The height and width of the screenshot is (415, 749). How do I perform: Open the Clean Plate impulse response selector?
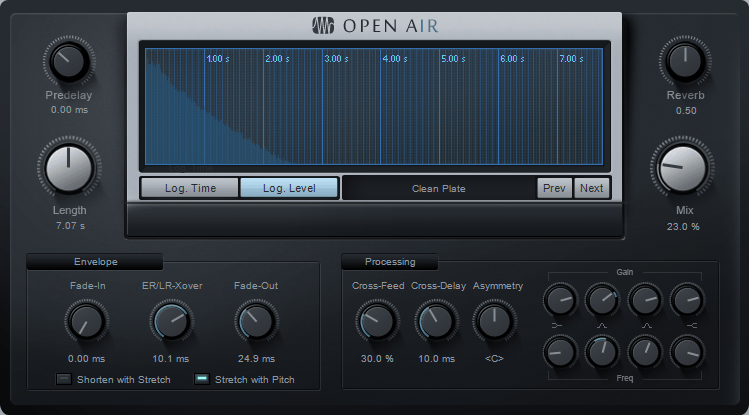[439, 188]
